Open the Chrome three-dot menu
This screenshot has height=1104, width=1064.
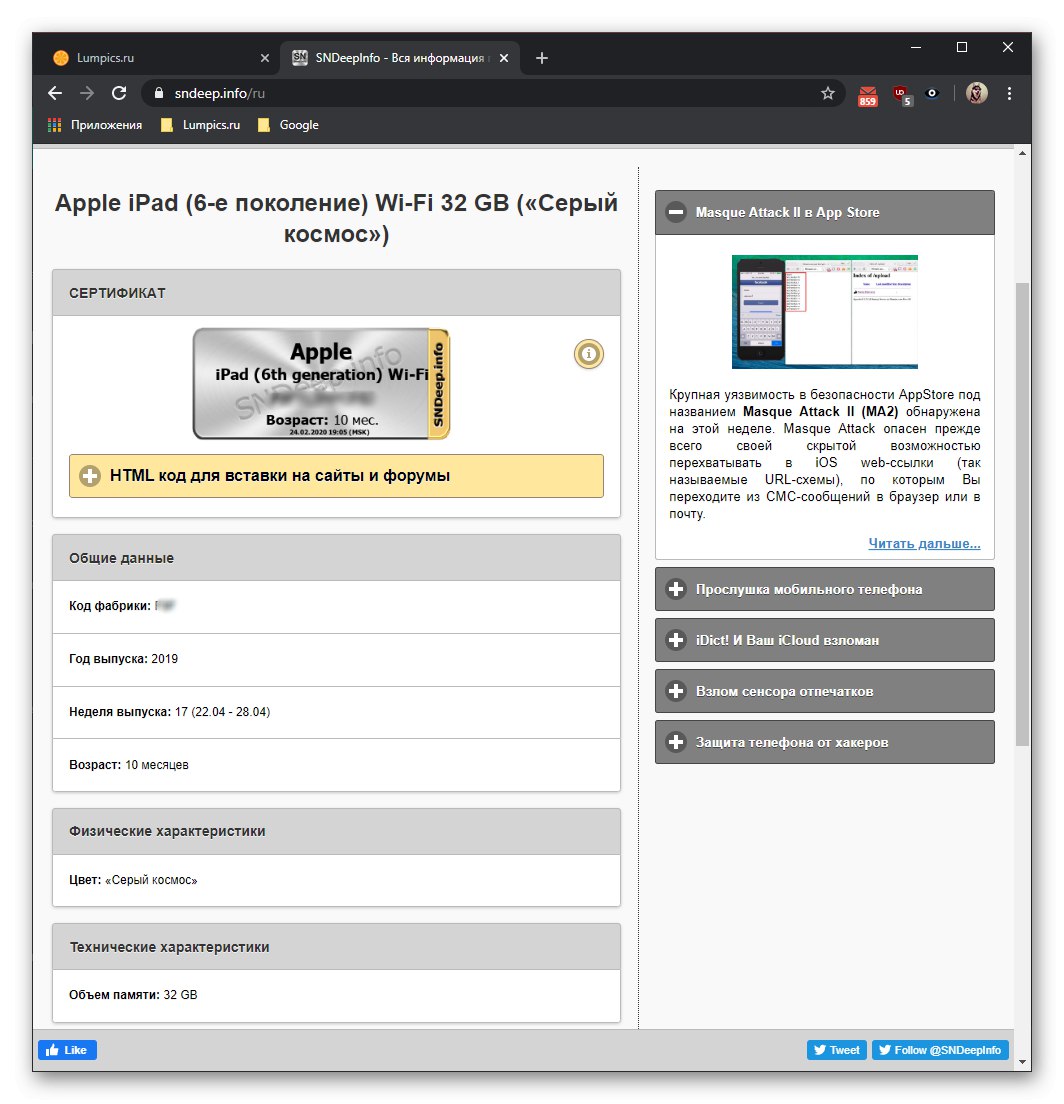[1009, 94]
